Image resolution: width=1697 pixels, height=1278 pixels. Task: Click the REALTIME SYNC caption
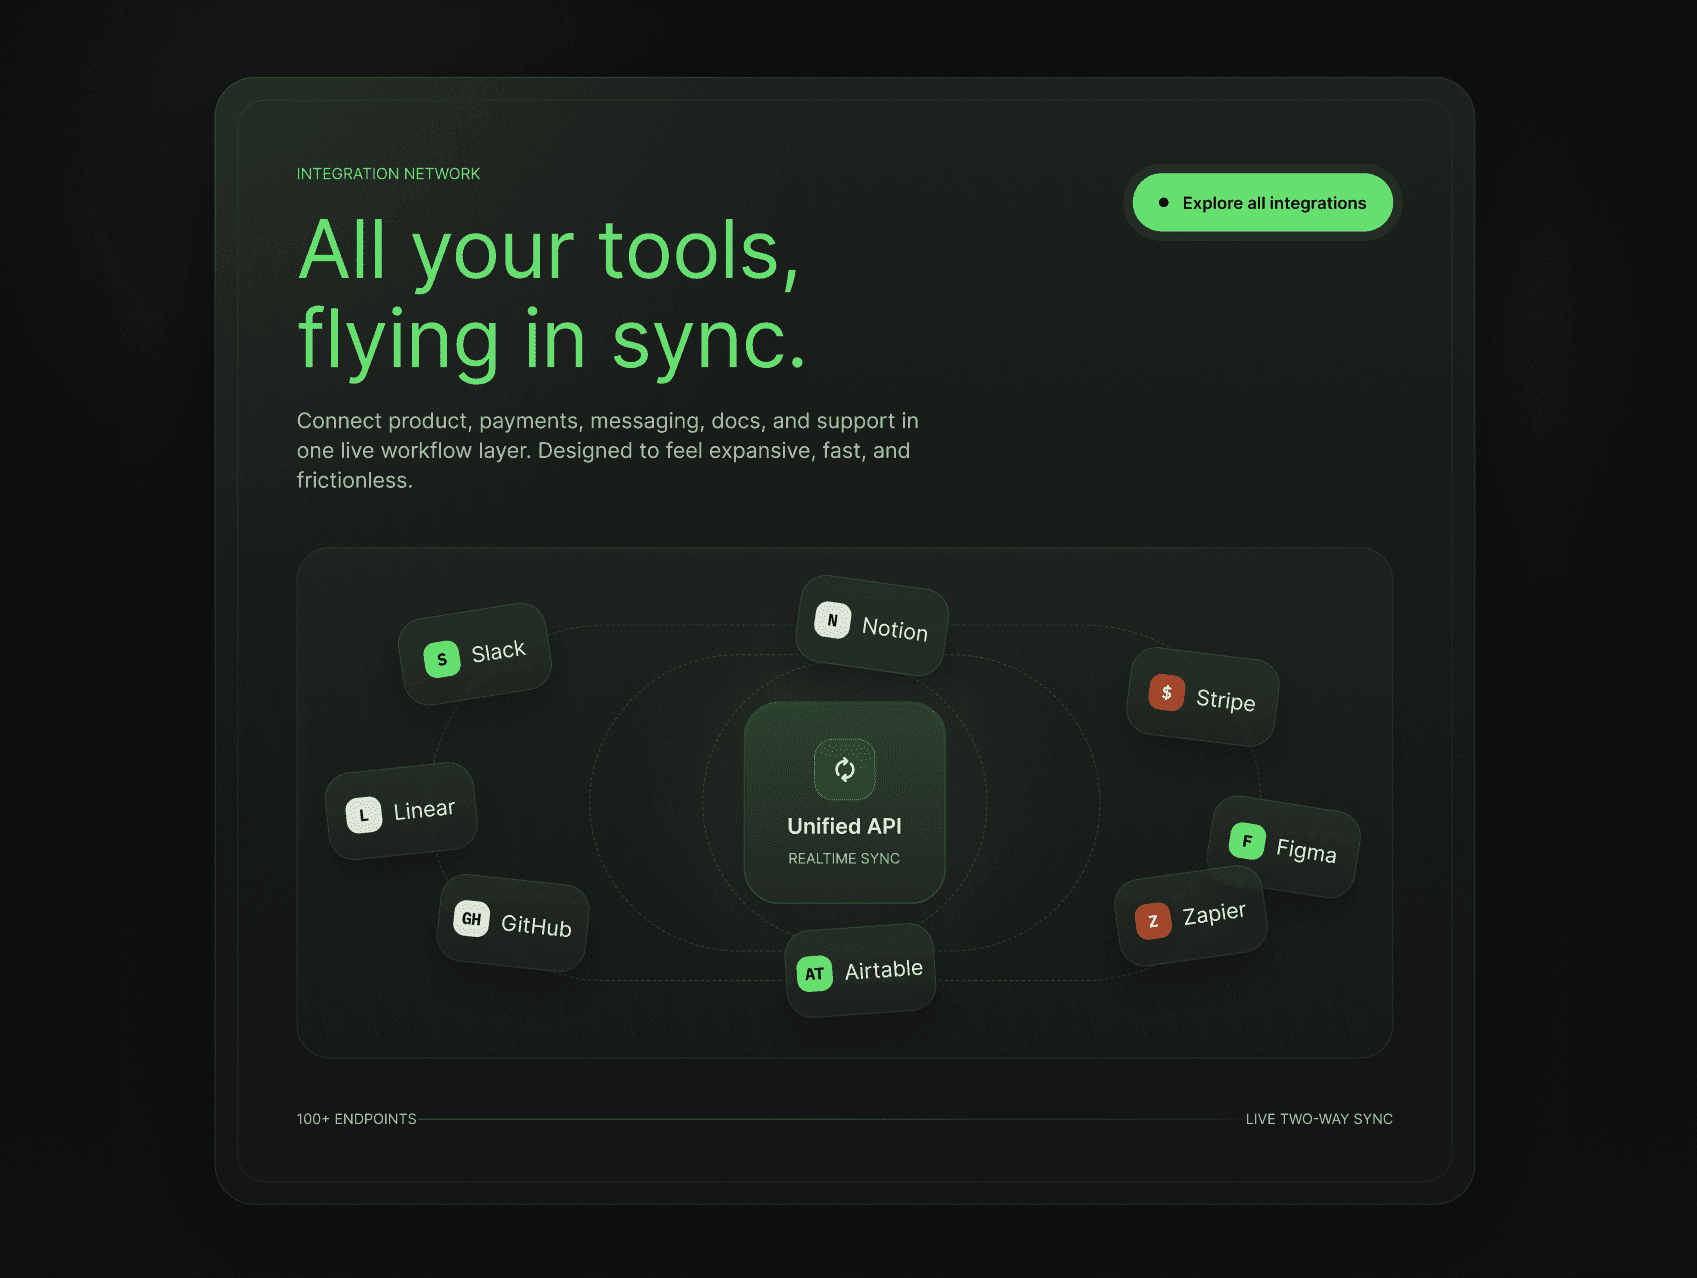(x=844, y=859)
